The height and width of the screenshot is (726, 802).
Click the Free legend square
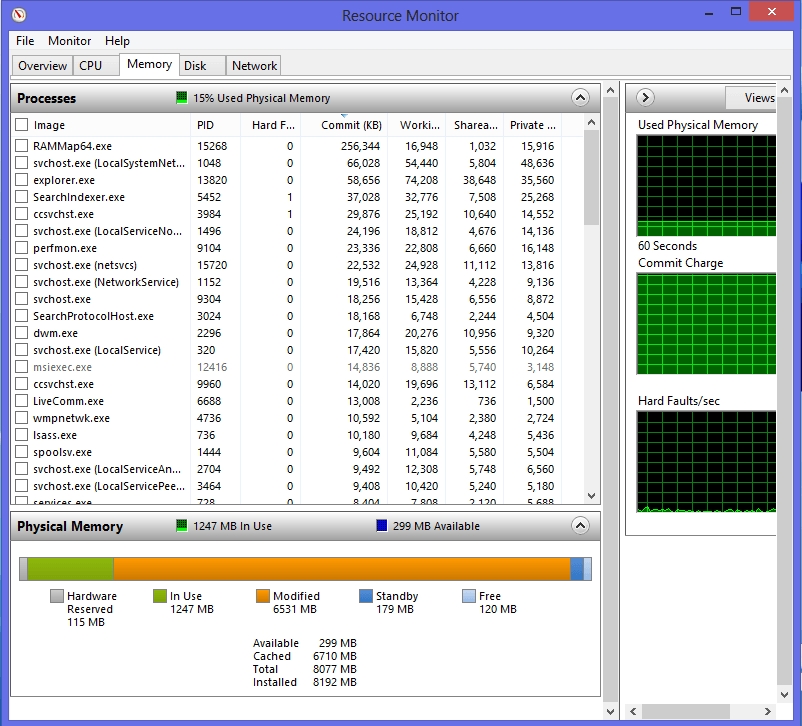469,596
